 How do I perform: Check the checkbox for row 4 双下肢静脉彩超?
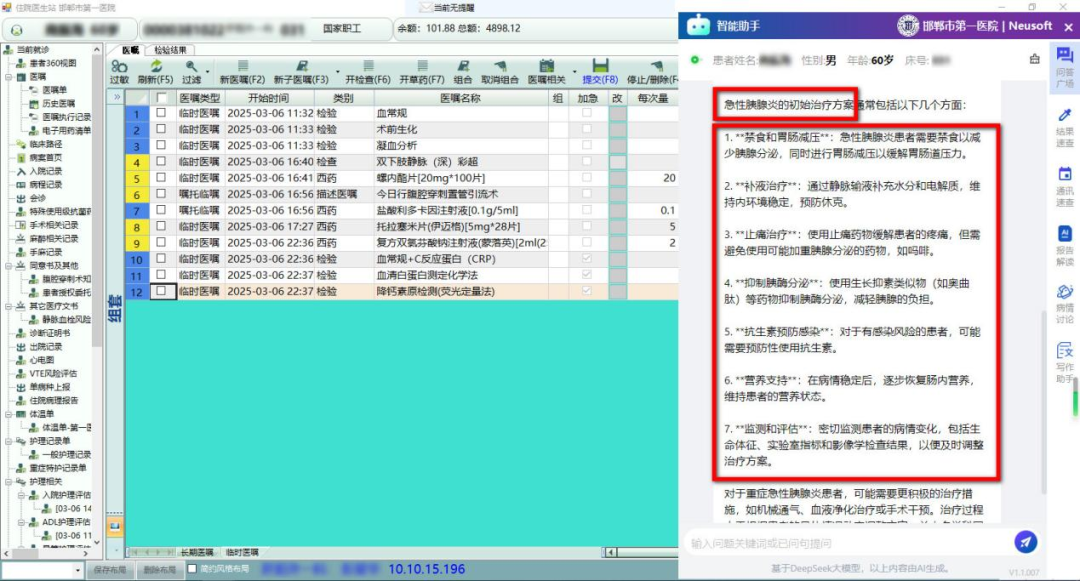coord(161,161)
